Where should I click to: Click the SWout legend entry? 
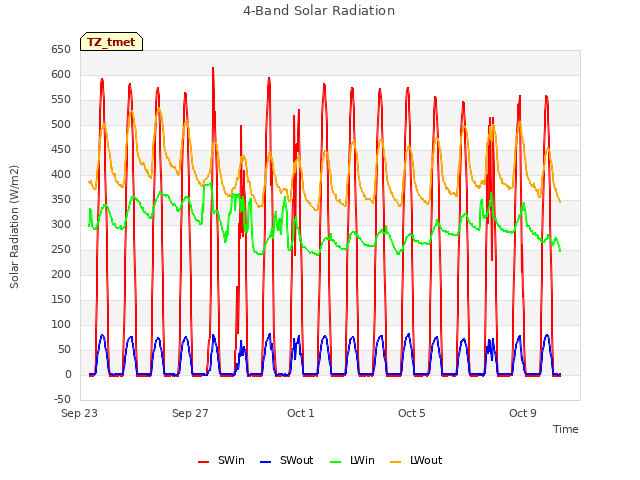[287, 460]
